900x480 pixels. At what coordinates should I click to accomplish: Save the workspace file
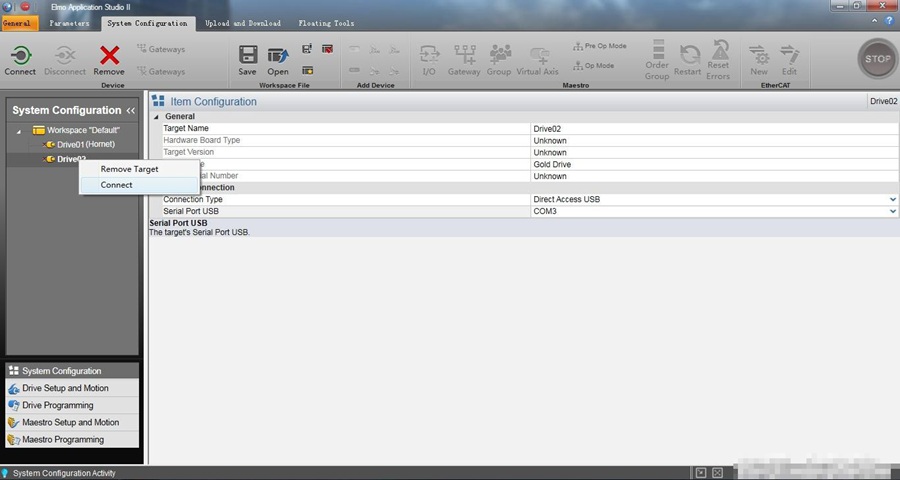[248, 54]
